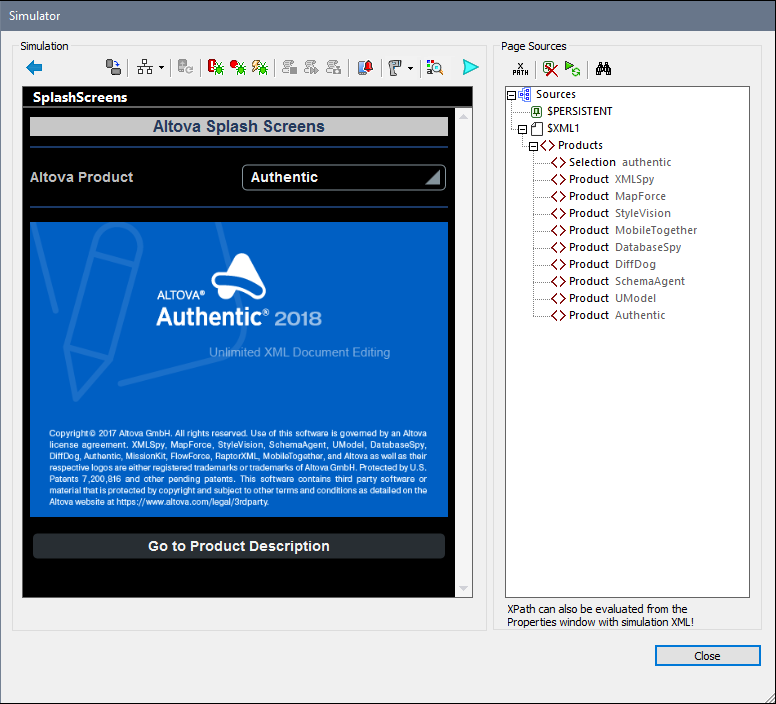This screenshot has height=704, width=776.
Task: Click the first bug debug icon with red marker
Action: click(x=215, y=67)
